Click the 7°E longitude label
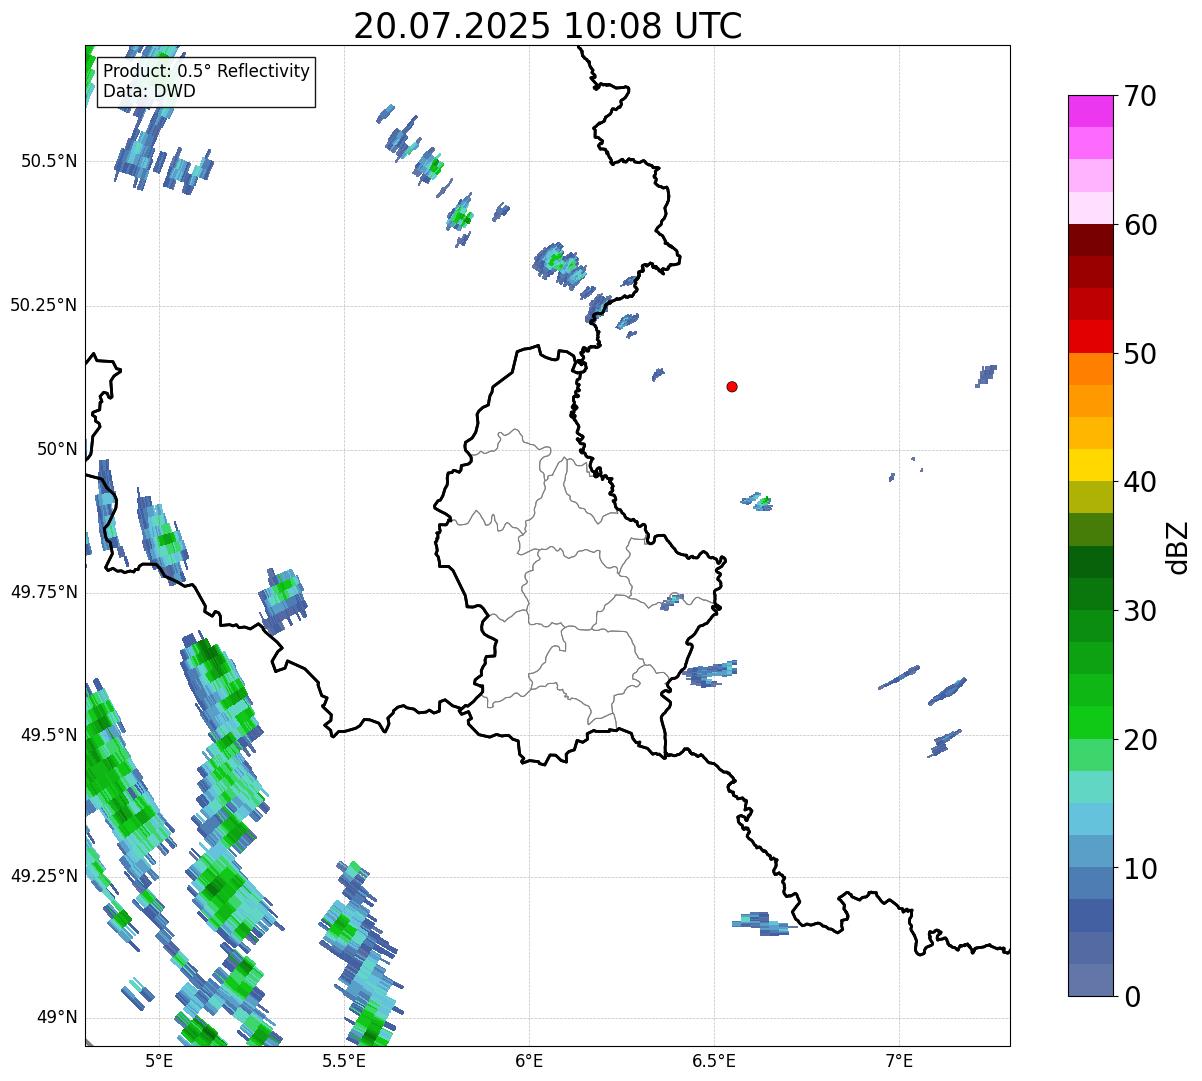1202x1081 pixels. pyautogui.click(x=899, y=1060)
